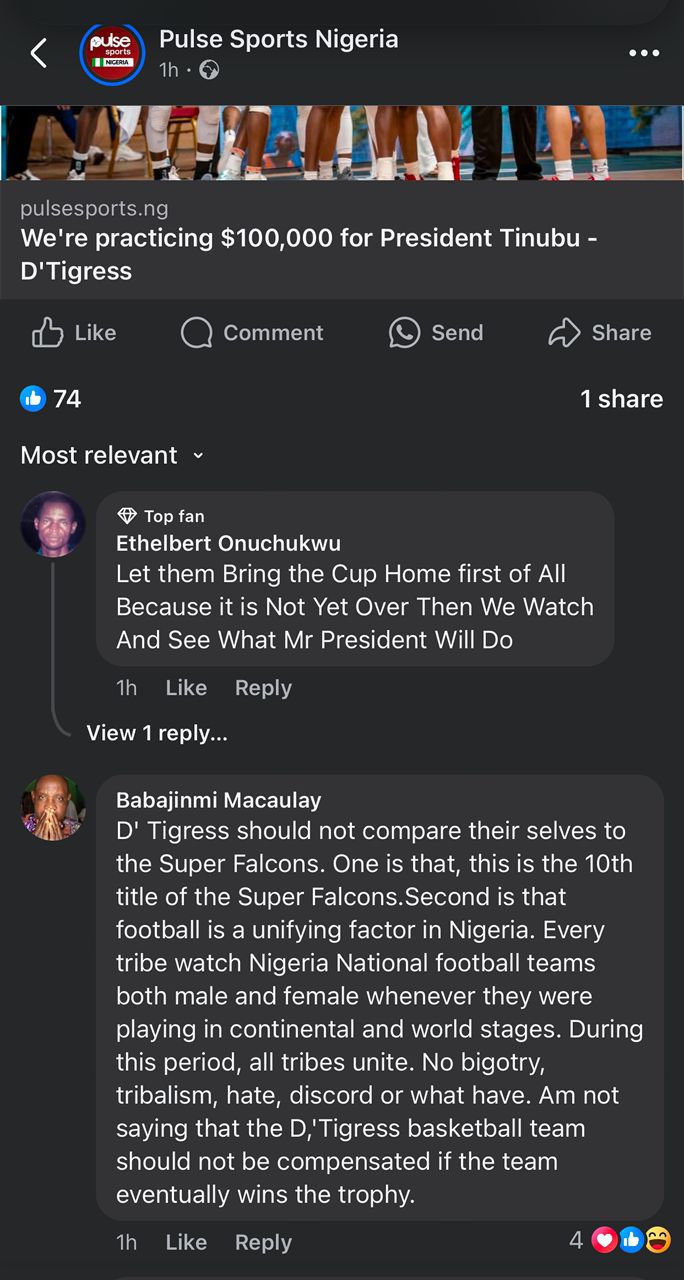
Task: Like Babajinmi Macaulay's comment
Action: (186, 1242)
